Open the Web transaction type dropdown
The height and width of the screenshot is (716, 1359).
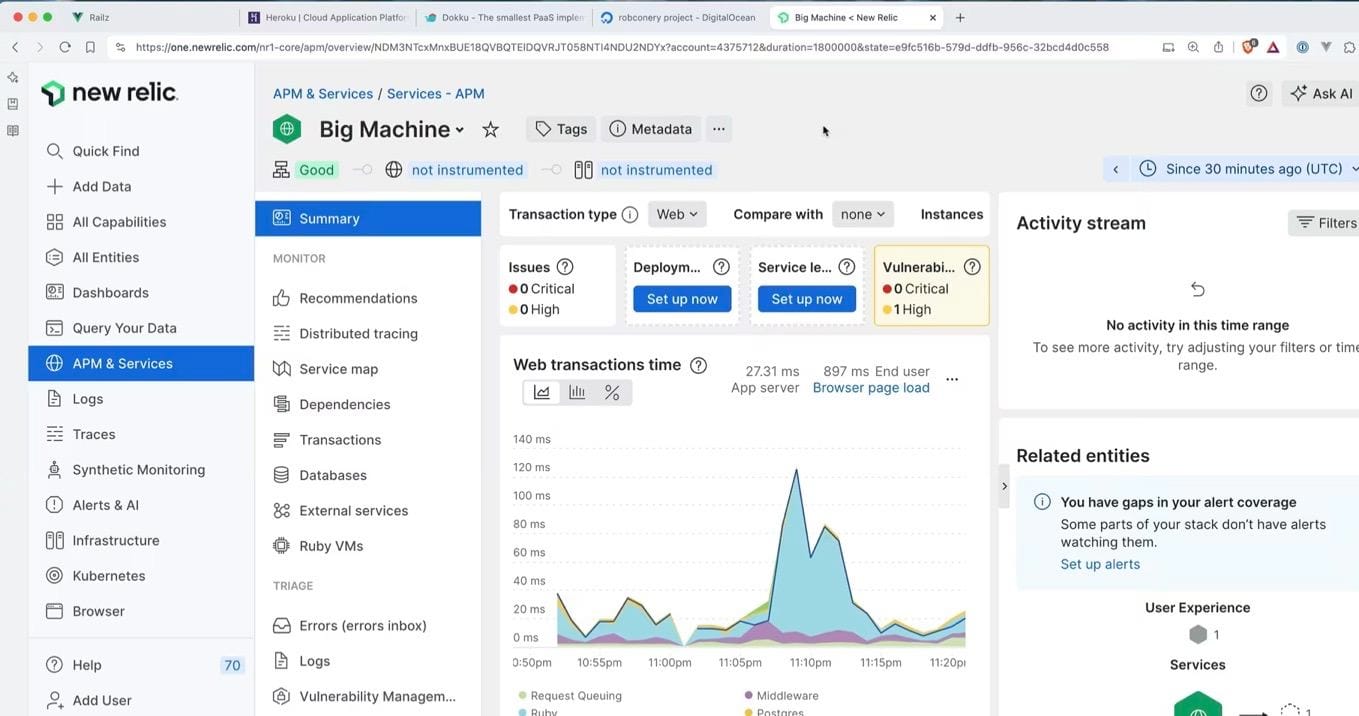(677, 214)
